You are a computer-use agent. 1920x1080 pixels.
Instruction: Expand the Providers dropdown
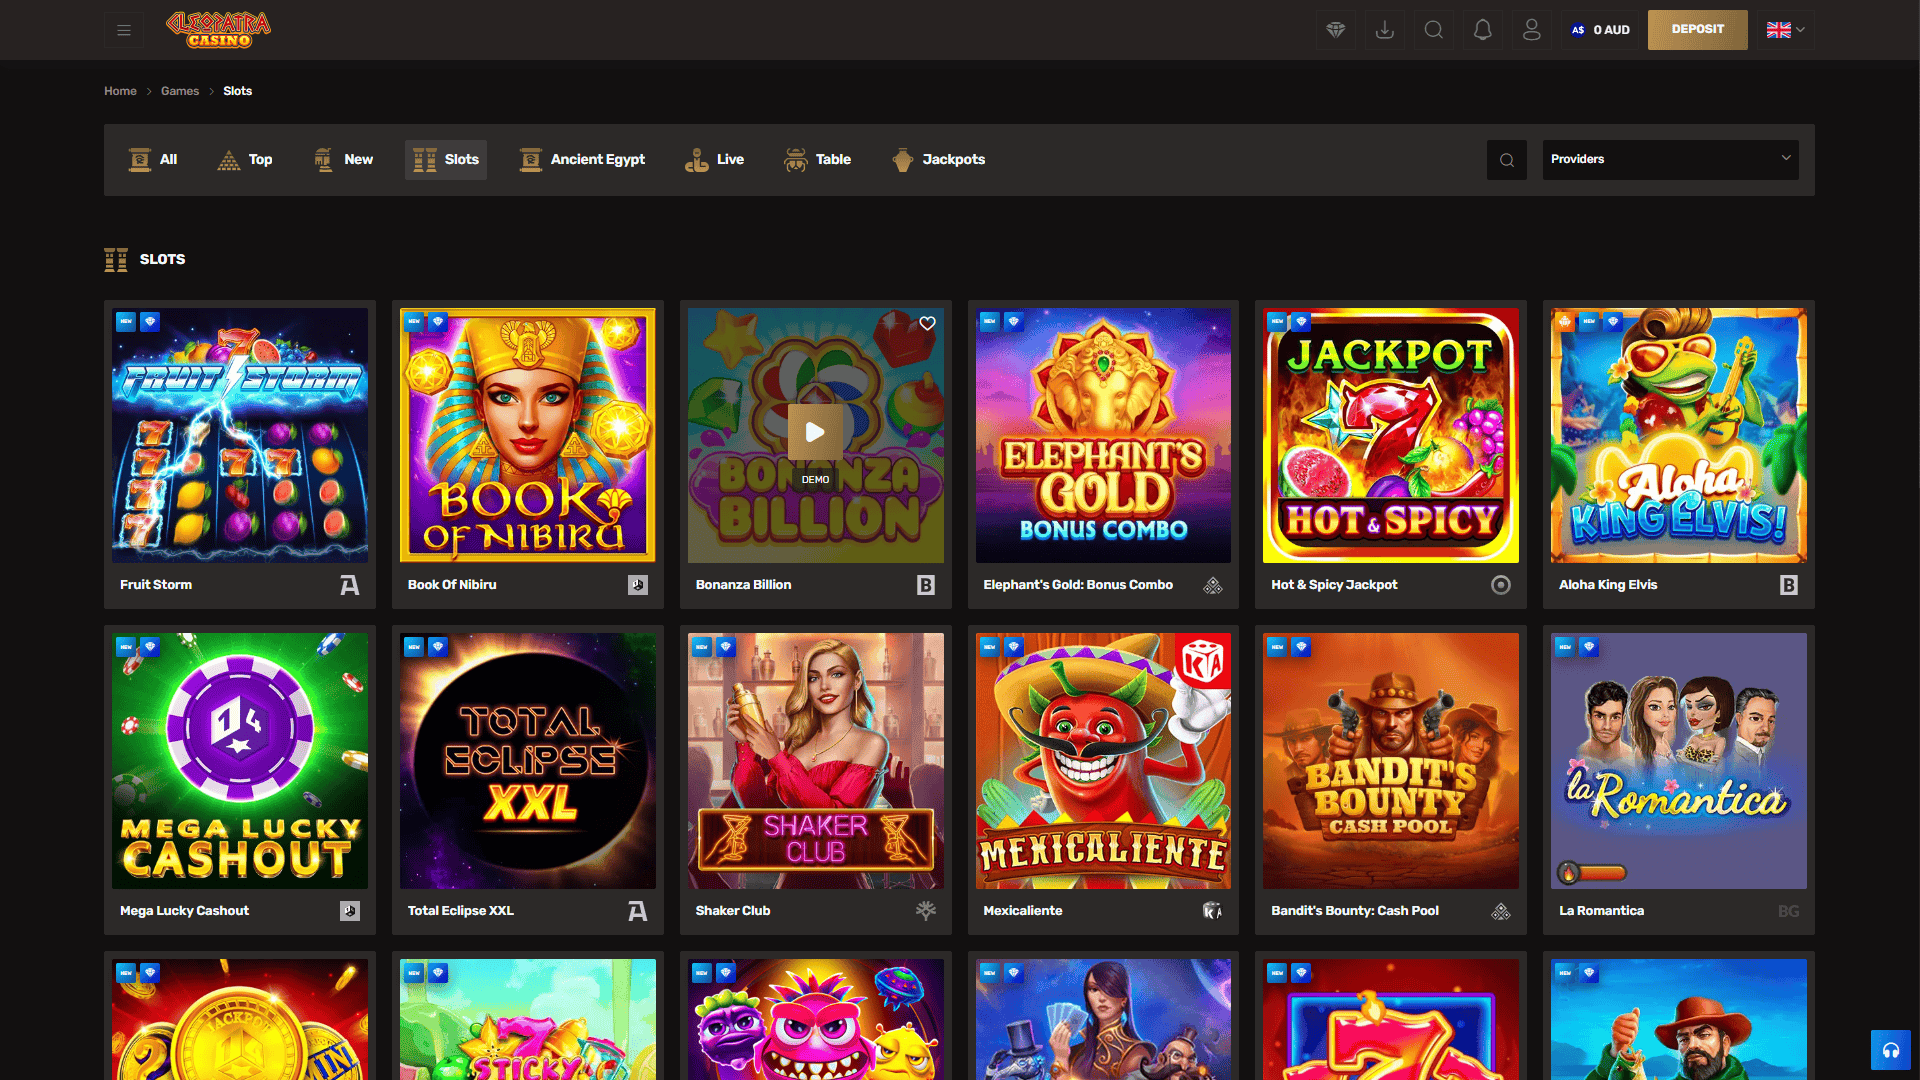[x=1670, y=160]
